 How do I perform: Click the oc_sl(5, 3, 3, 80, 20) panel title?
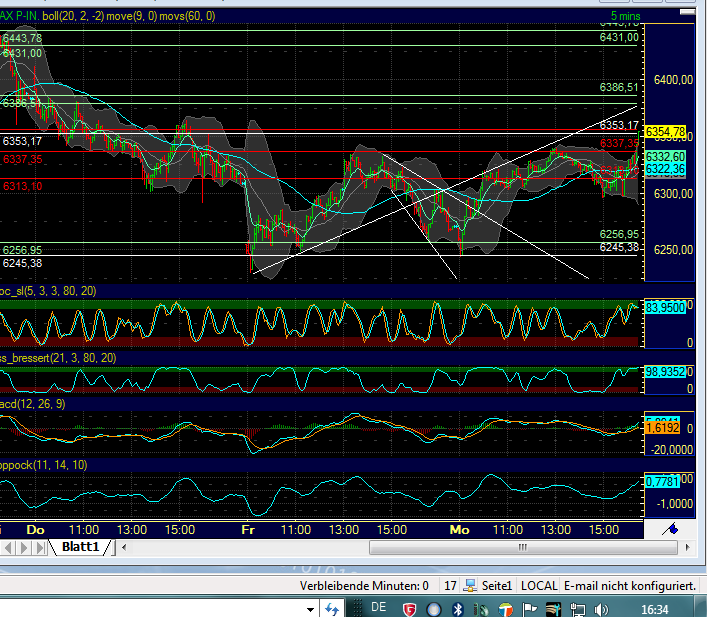pyautogui.click(x=48, y=291)
